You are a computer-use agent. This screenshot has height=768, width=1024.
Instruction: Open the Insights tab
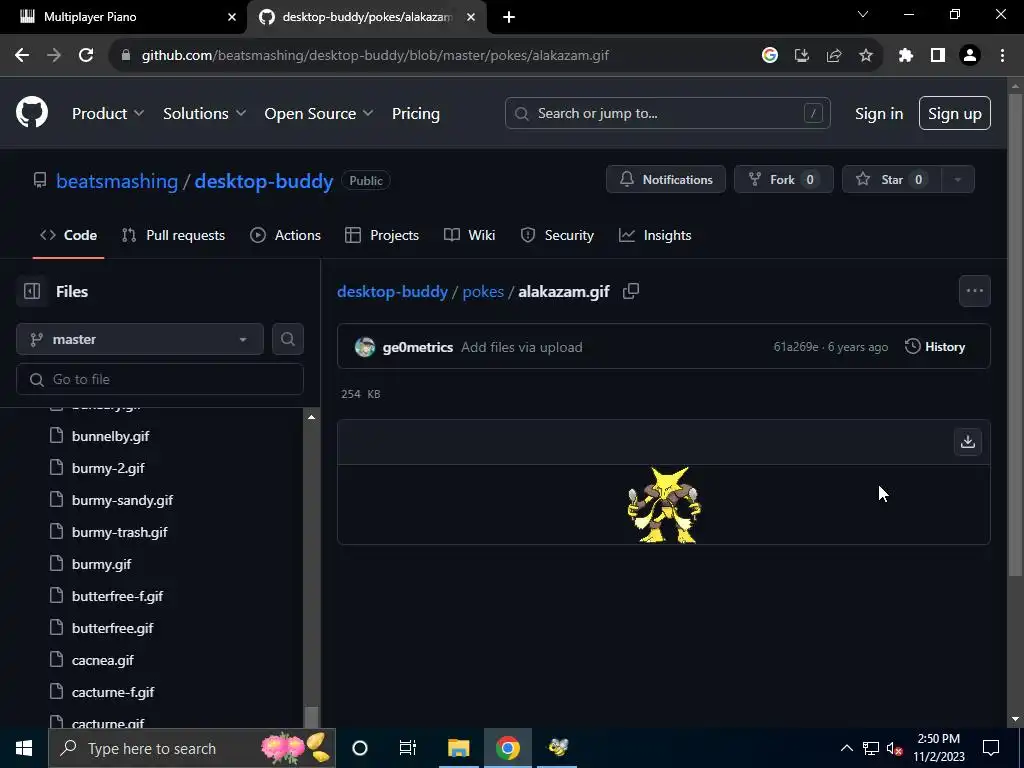click(655, 235)
